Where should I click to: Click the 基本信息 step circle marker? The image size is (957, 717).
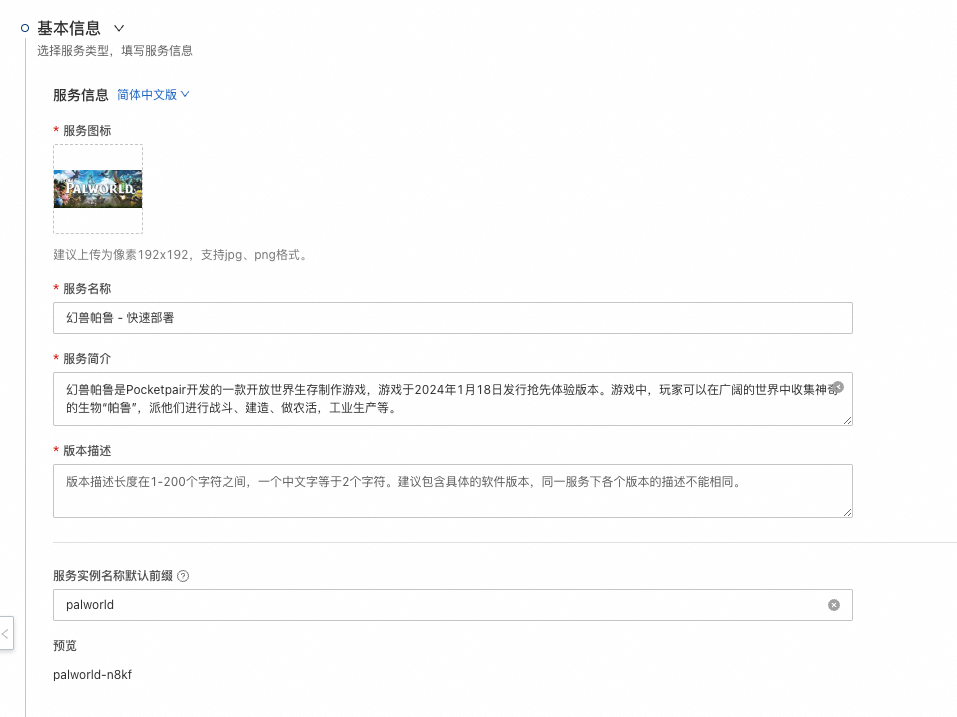pos(25,29)
